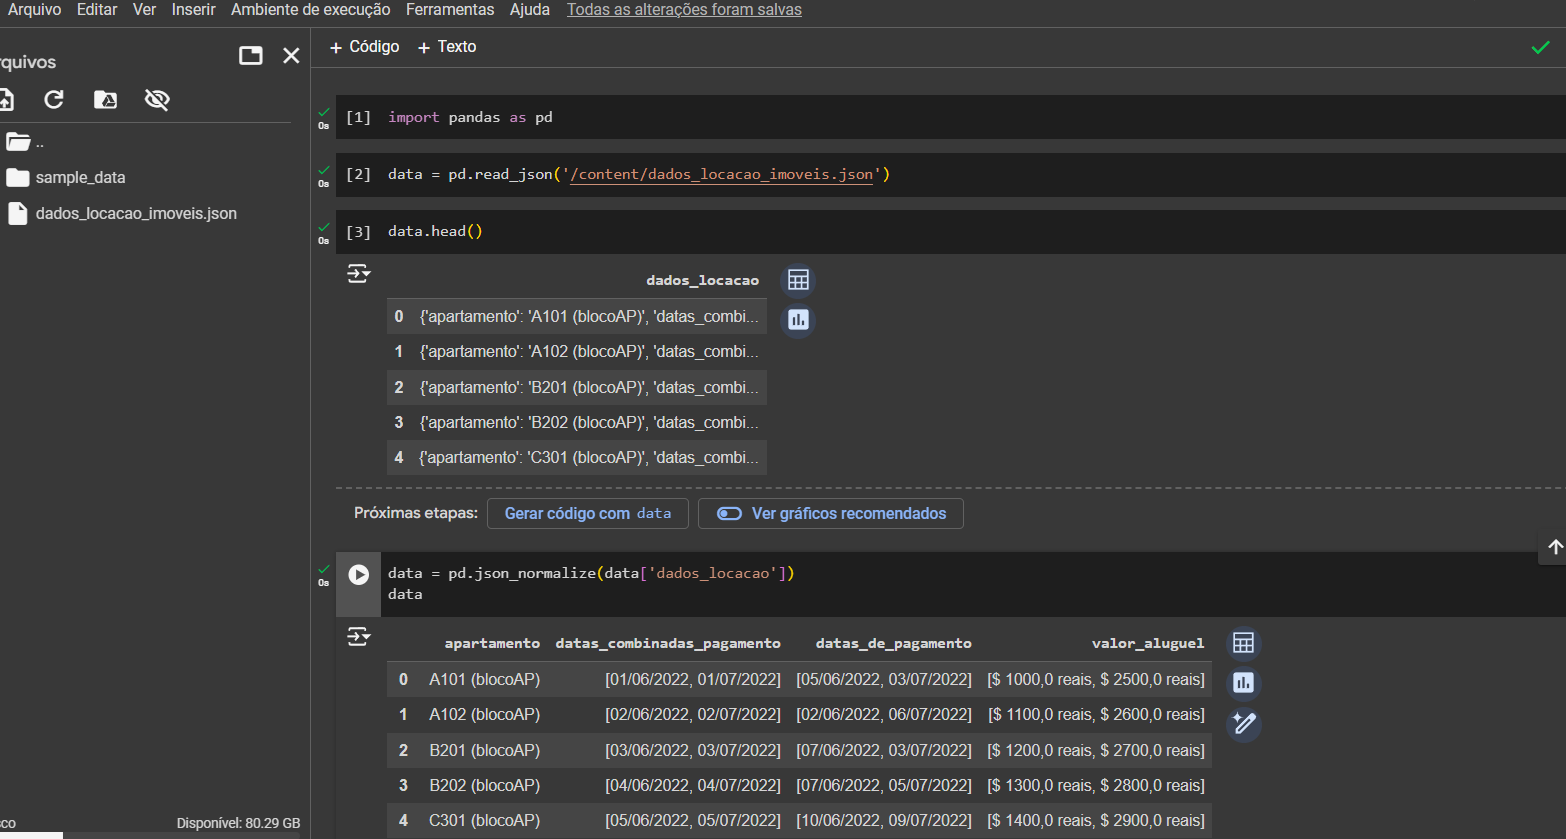This screenshot has height=839, width=1566.
Task: Open the Ferramentas menu
Action: click(450, 9)
